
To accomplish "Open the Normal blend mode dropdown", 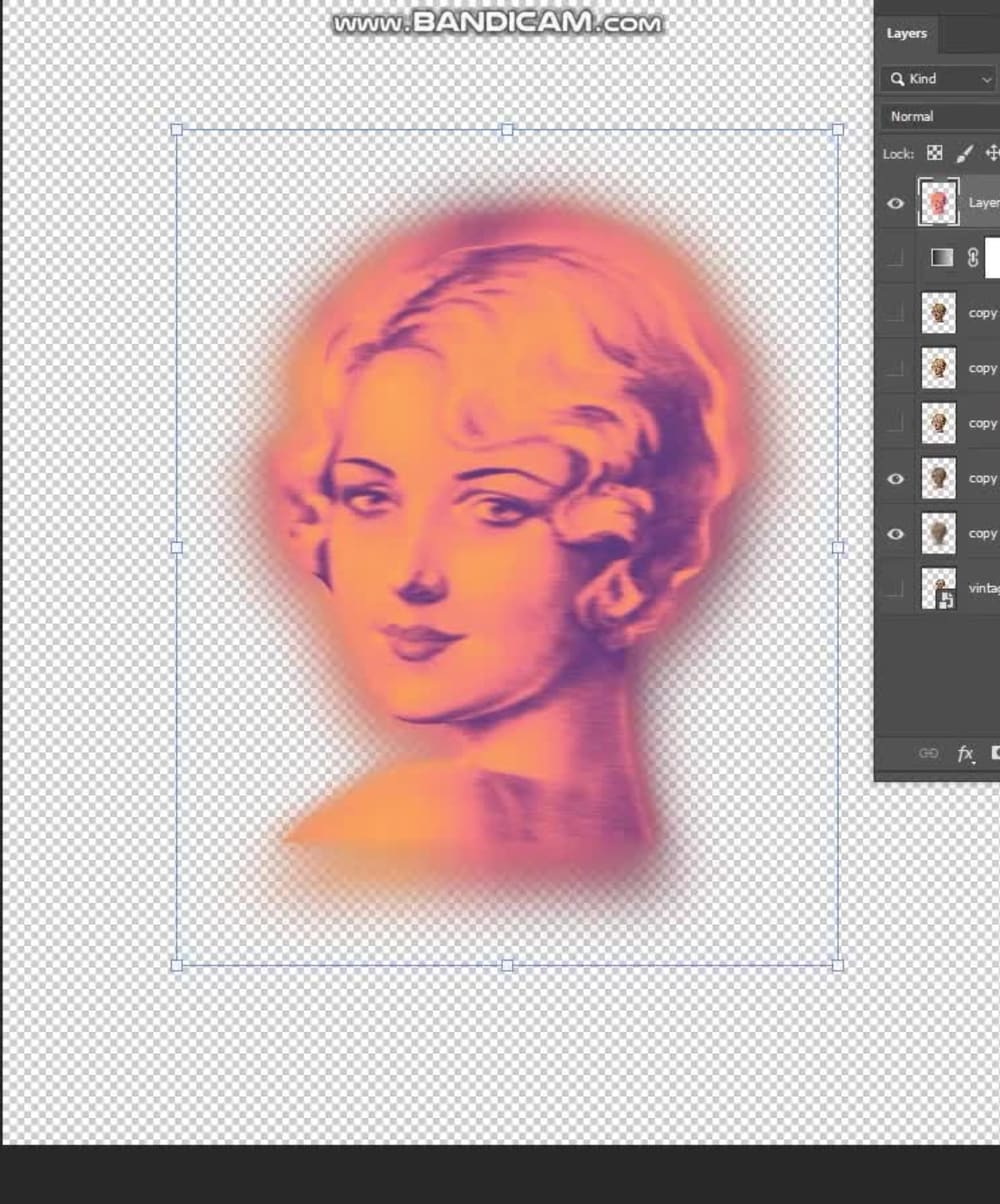I will [940, 116].
